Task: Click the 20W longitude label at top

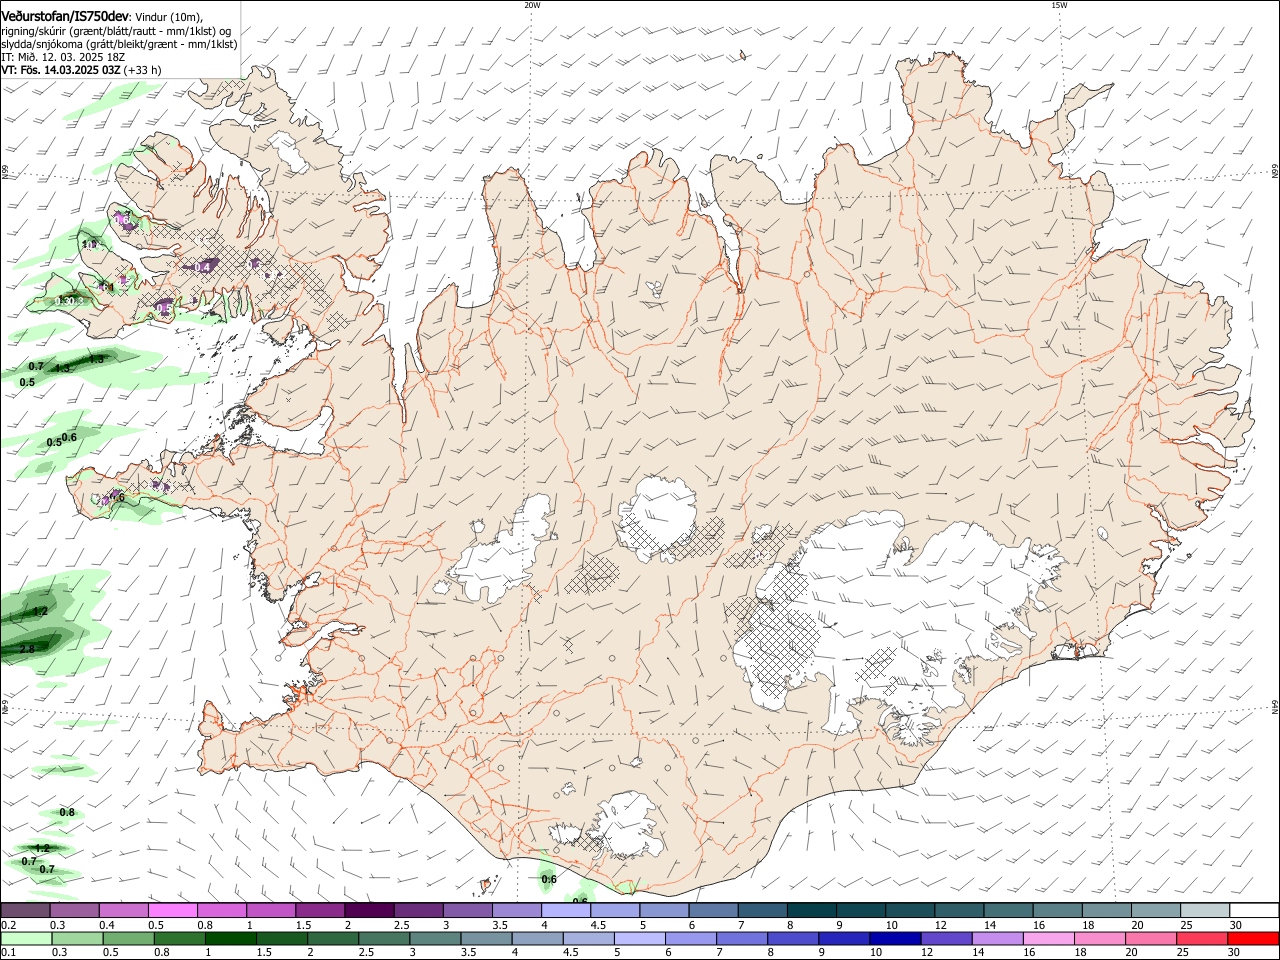Action: [532, 5]
